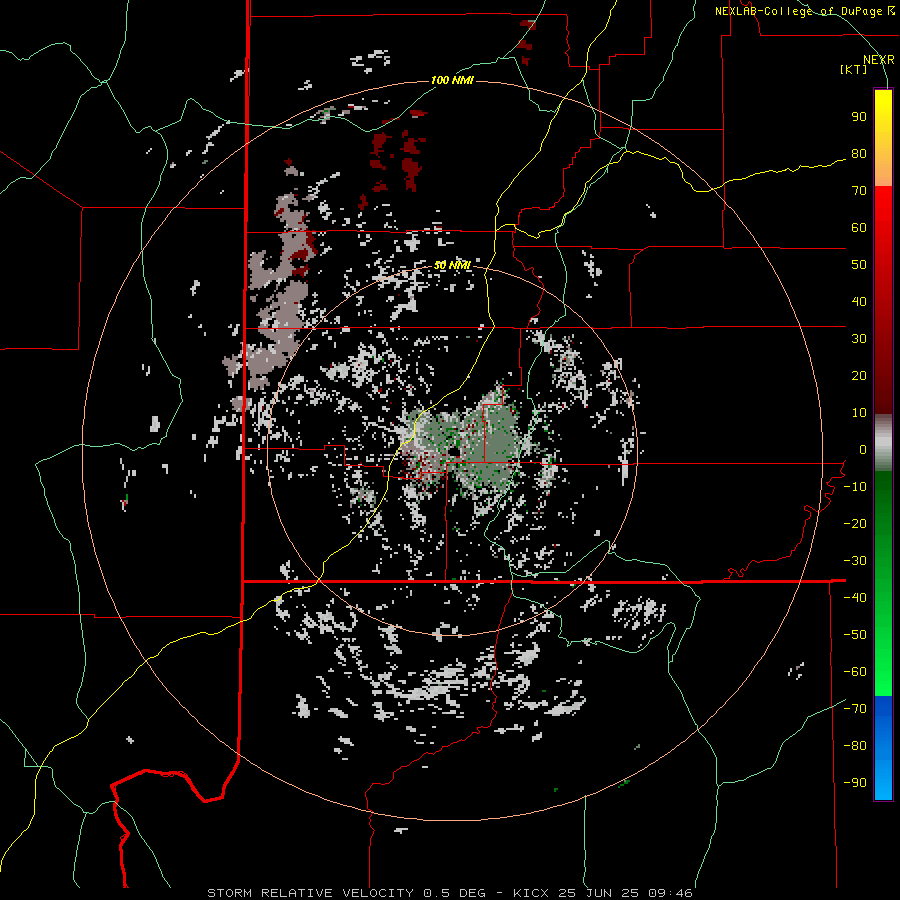This screenshot has height=900, width=900.
Task: Click the -40 value on the velocity scale
Action: [x=855, y=598]
